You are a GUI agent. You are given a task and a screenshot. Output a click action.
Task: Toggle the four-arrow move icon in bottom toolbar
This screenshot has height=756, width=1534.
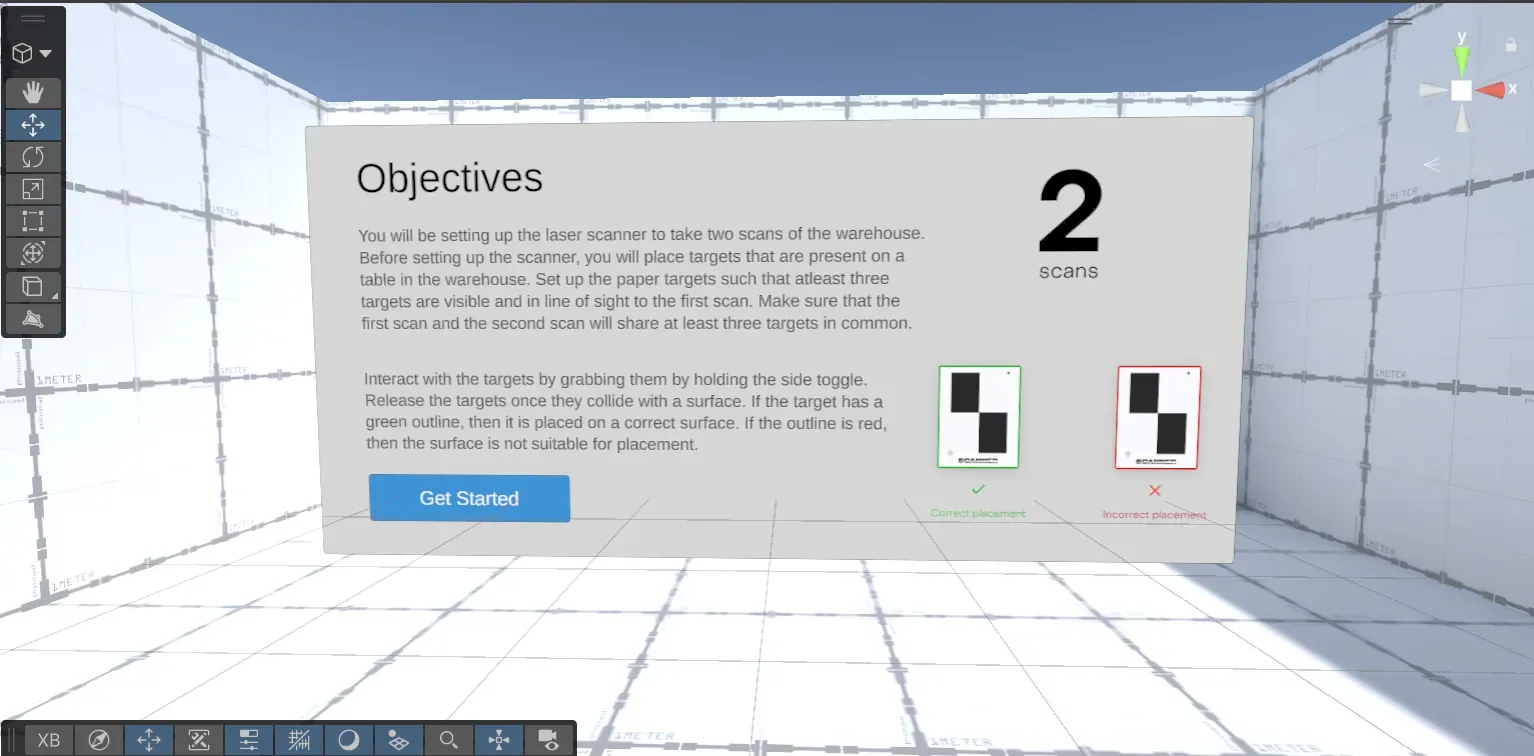pos(149,740)
